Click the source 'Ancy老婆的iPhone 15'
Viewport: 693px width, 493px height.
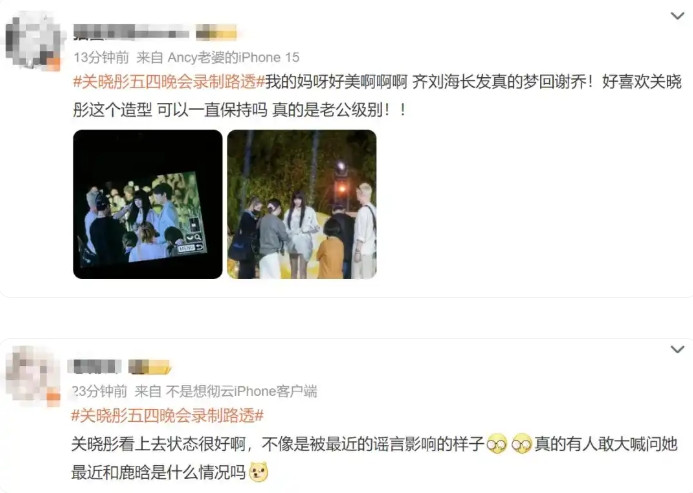pos(233,57)
